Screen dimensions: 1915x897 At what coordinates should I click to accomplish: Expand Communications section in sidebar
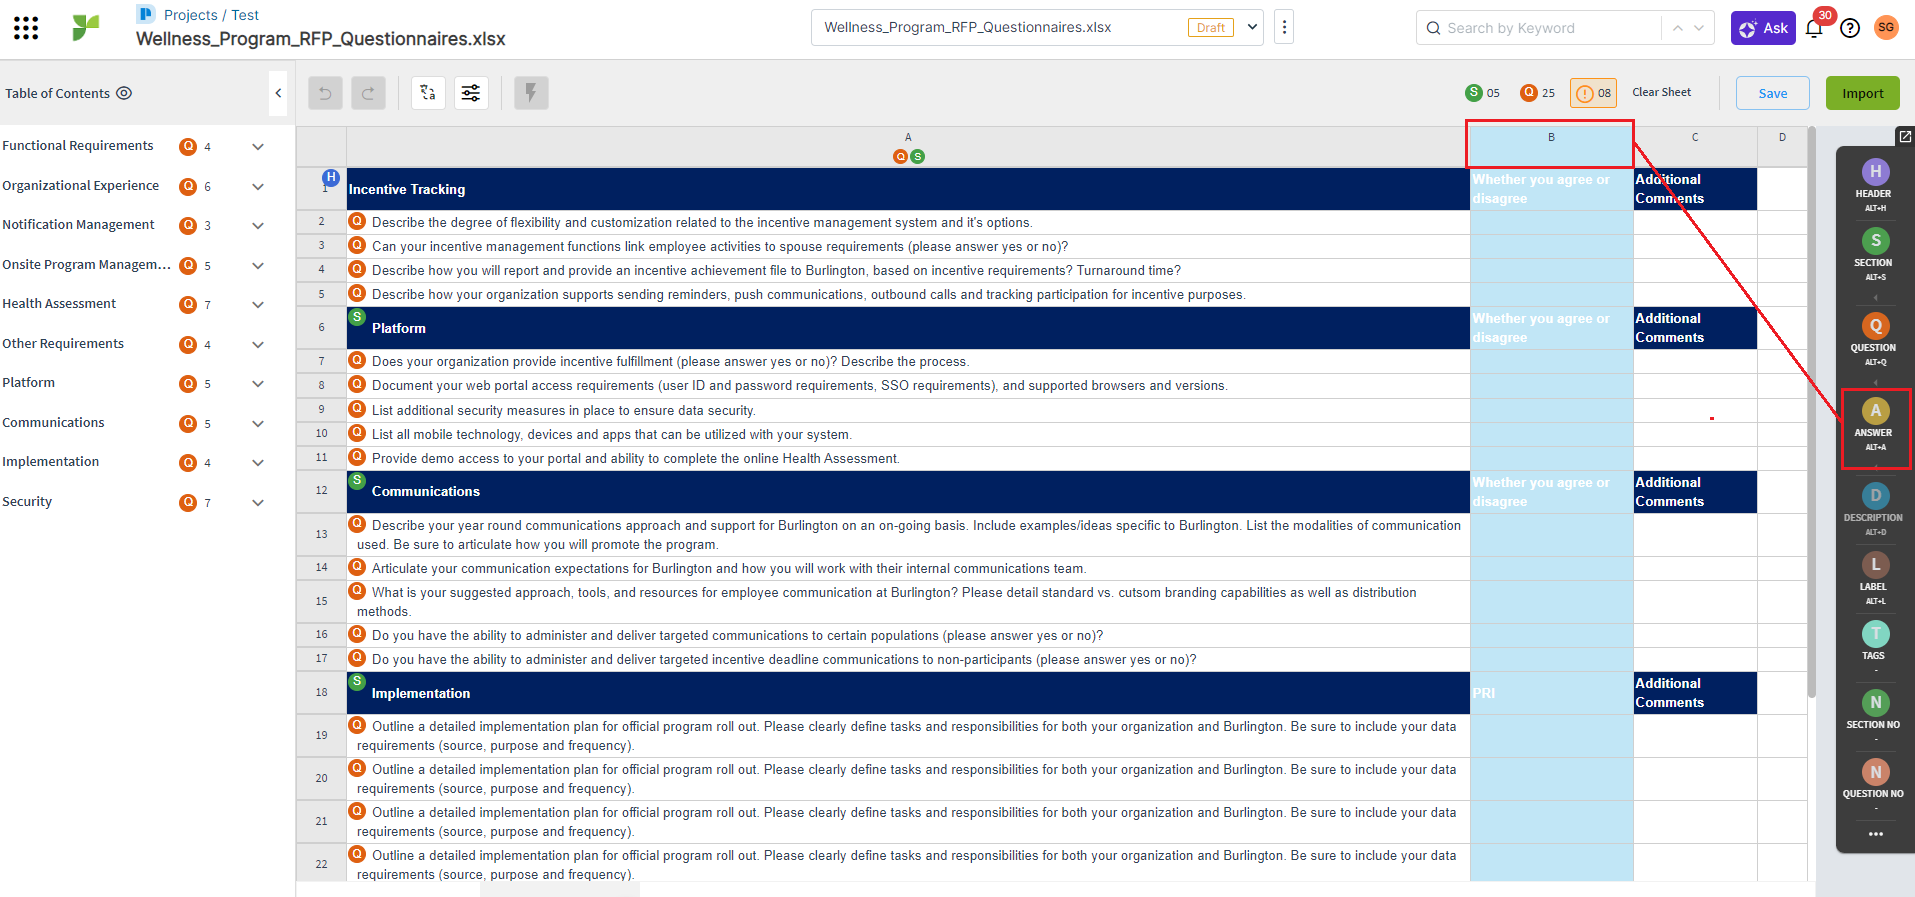coord(258,423)
